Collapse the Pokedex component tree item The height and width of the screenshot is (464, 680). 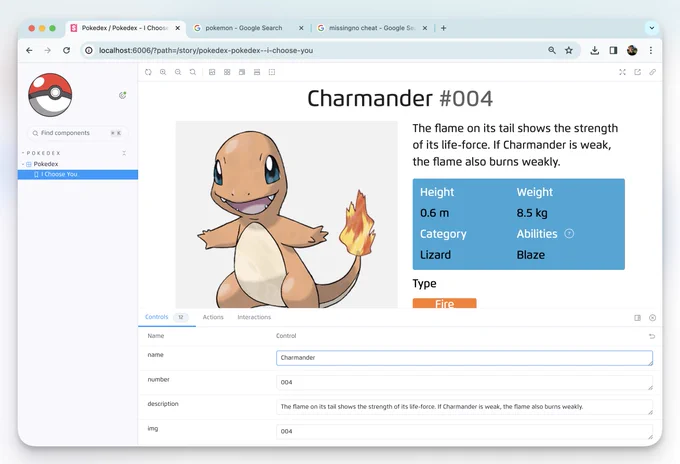[42, 164]
